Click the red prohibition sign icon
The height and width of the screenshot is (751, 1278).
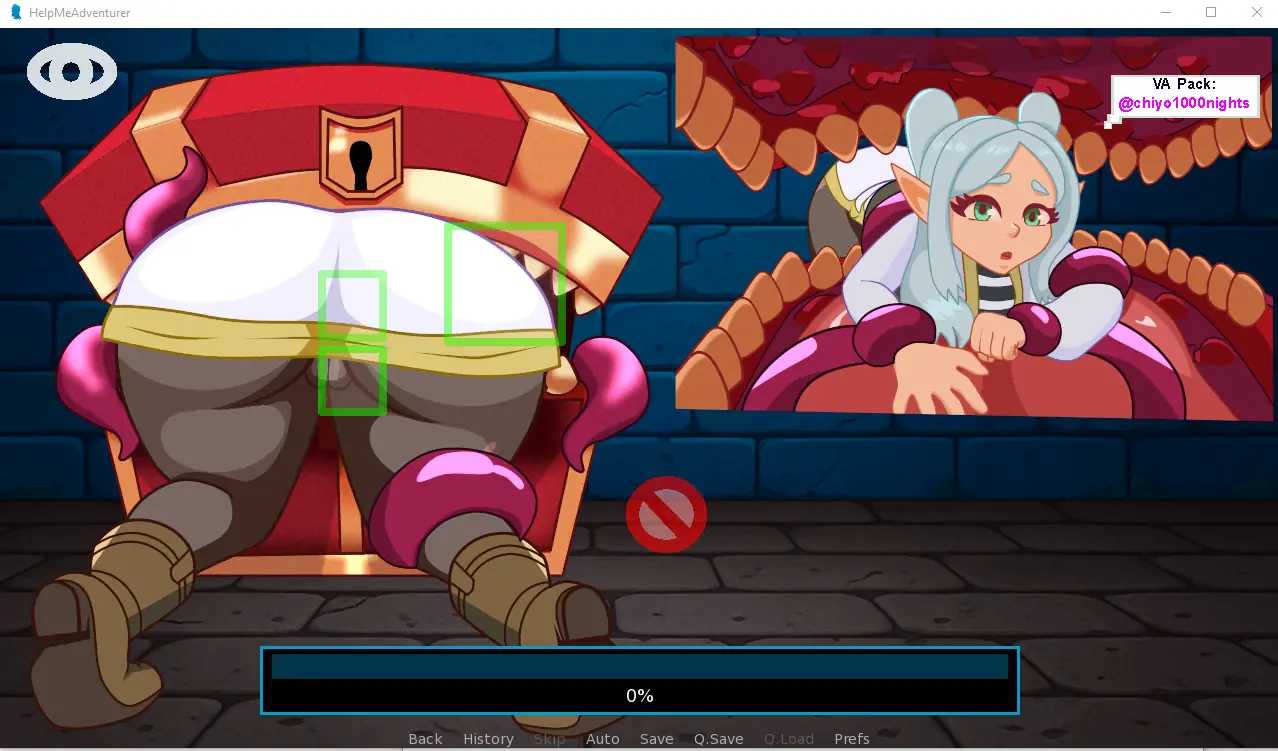pos(666,514)
